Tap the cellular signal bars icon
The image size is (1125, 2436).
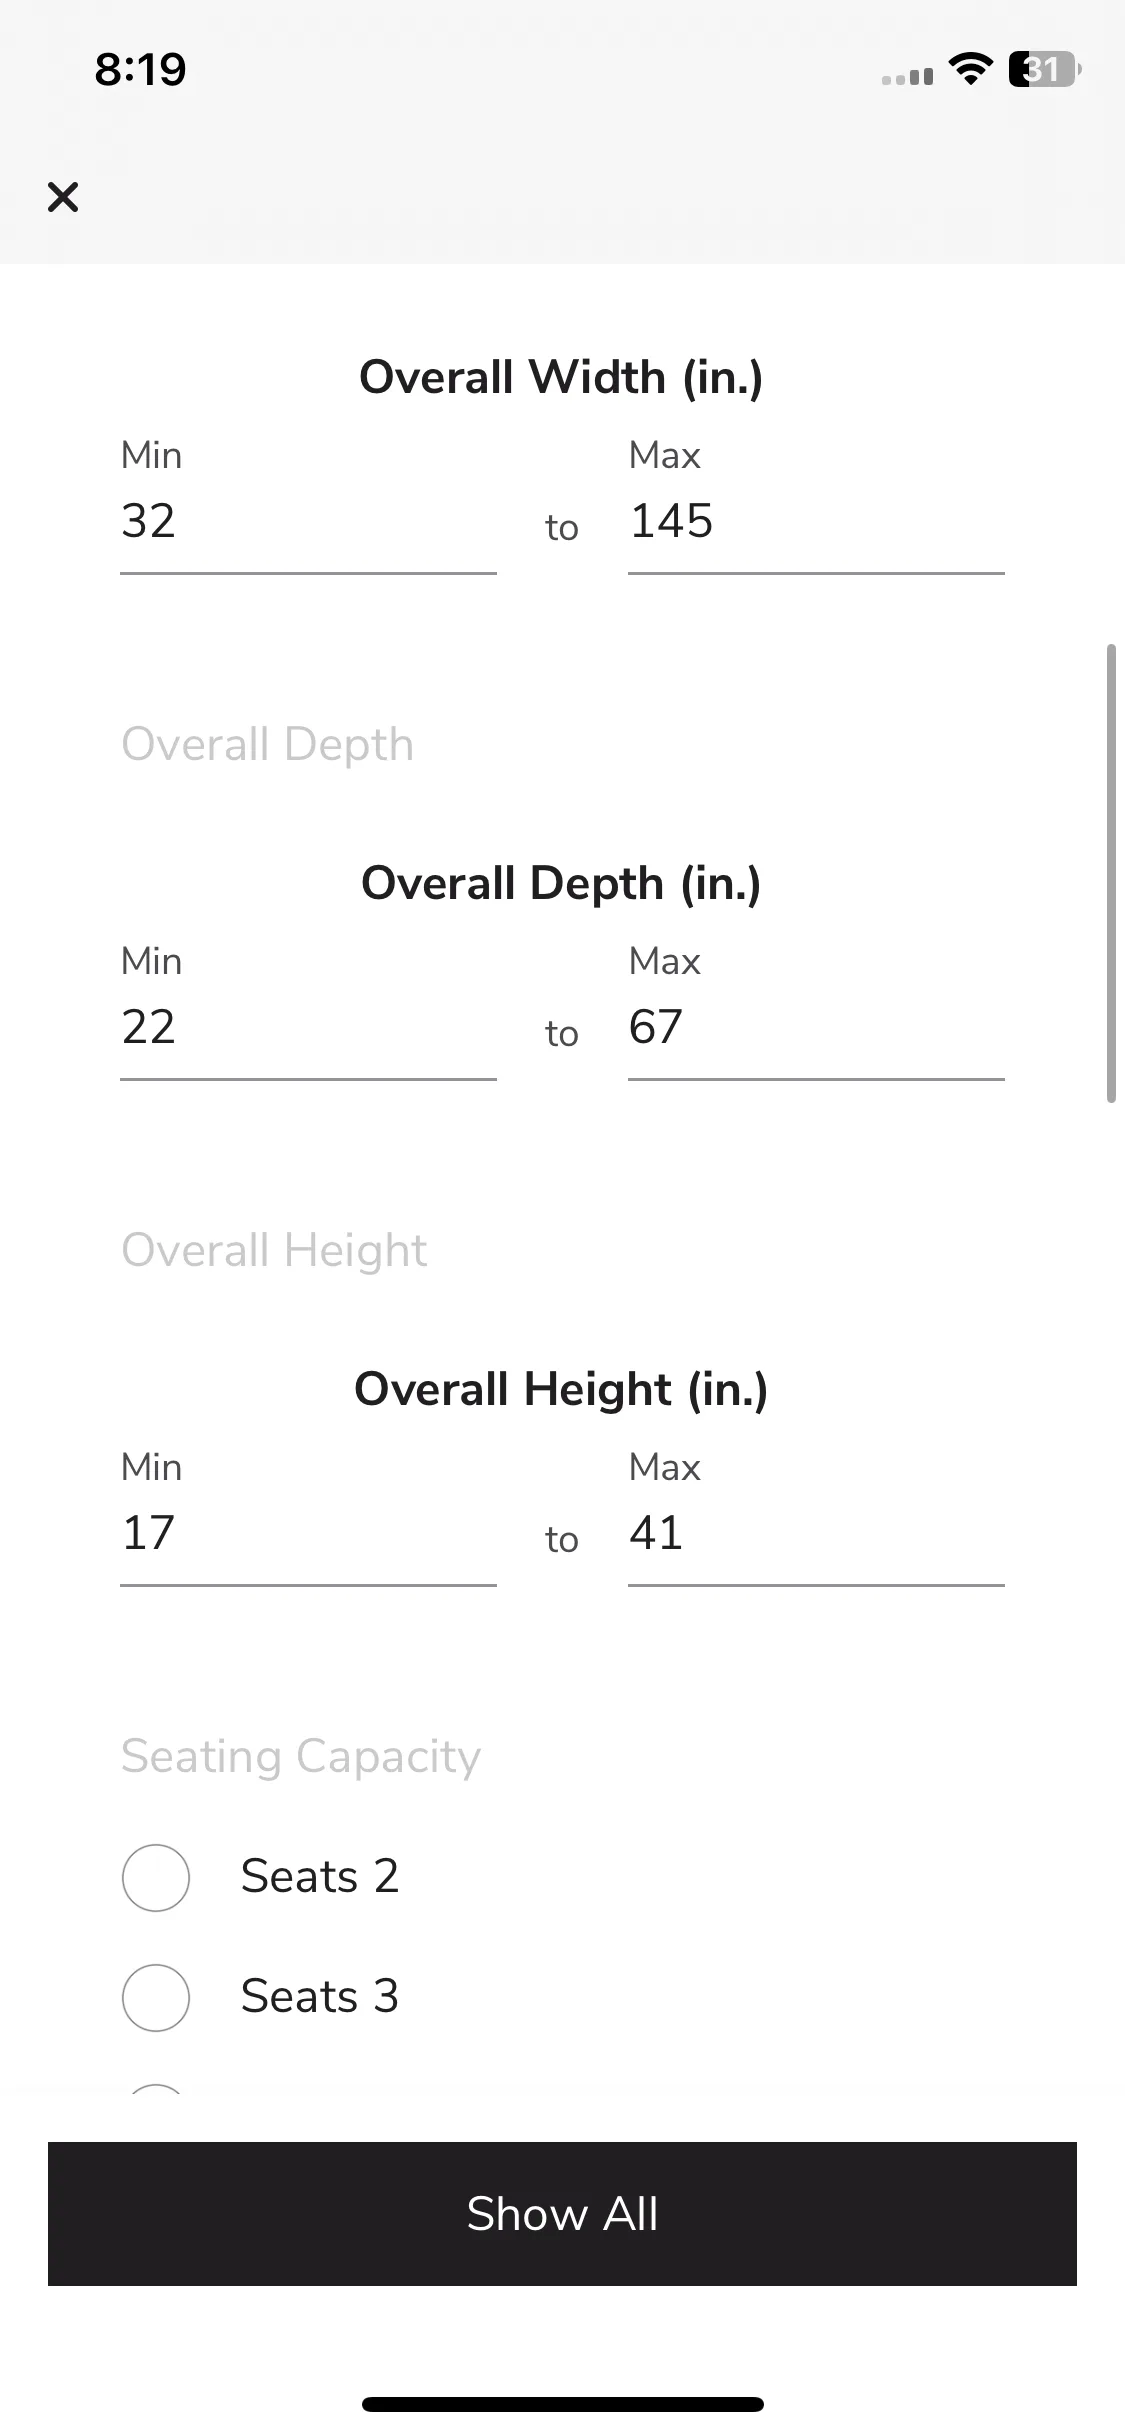[x=907, y=76]
